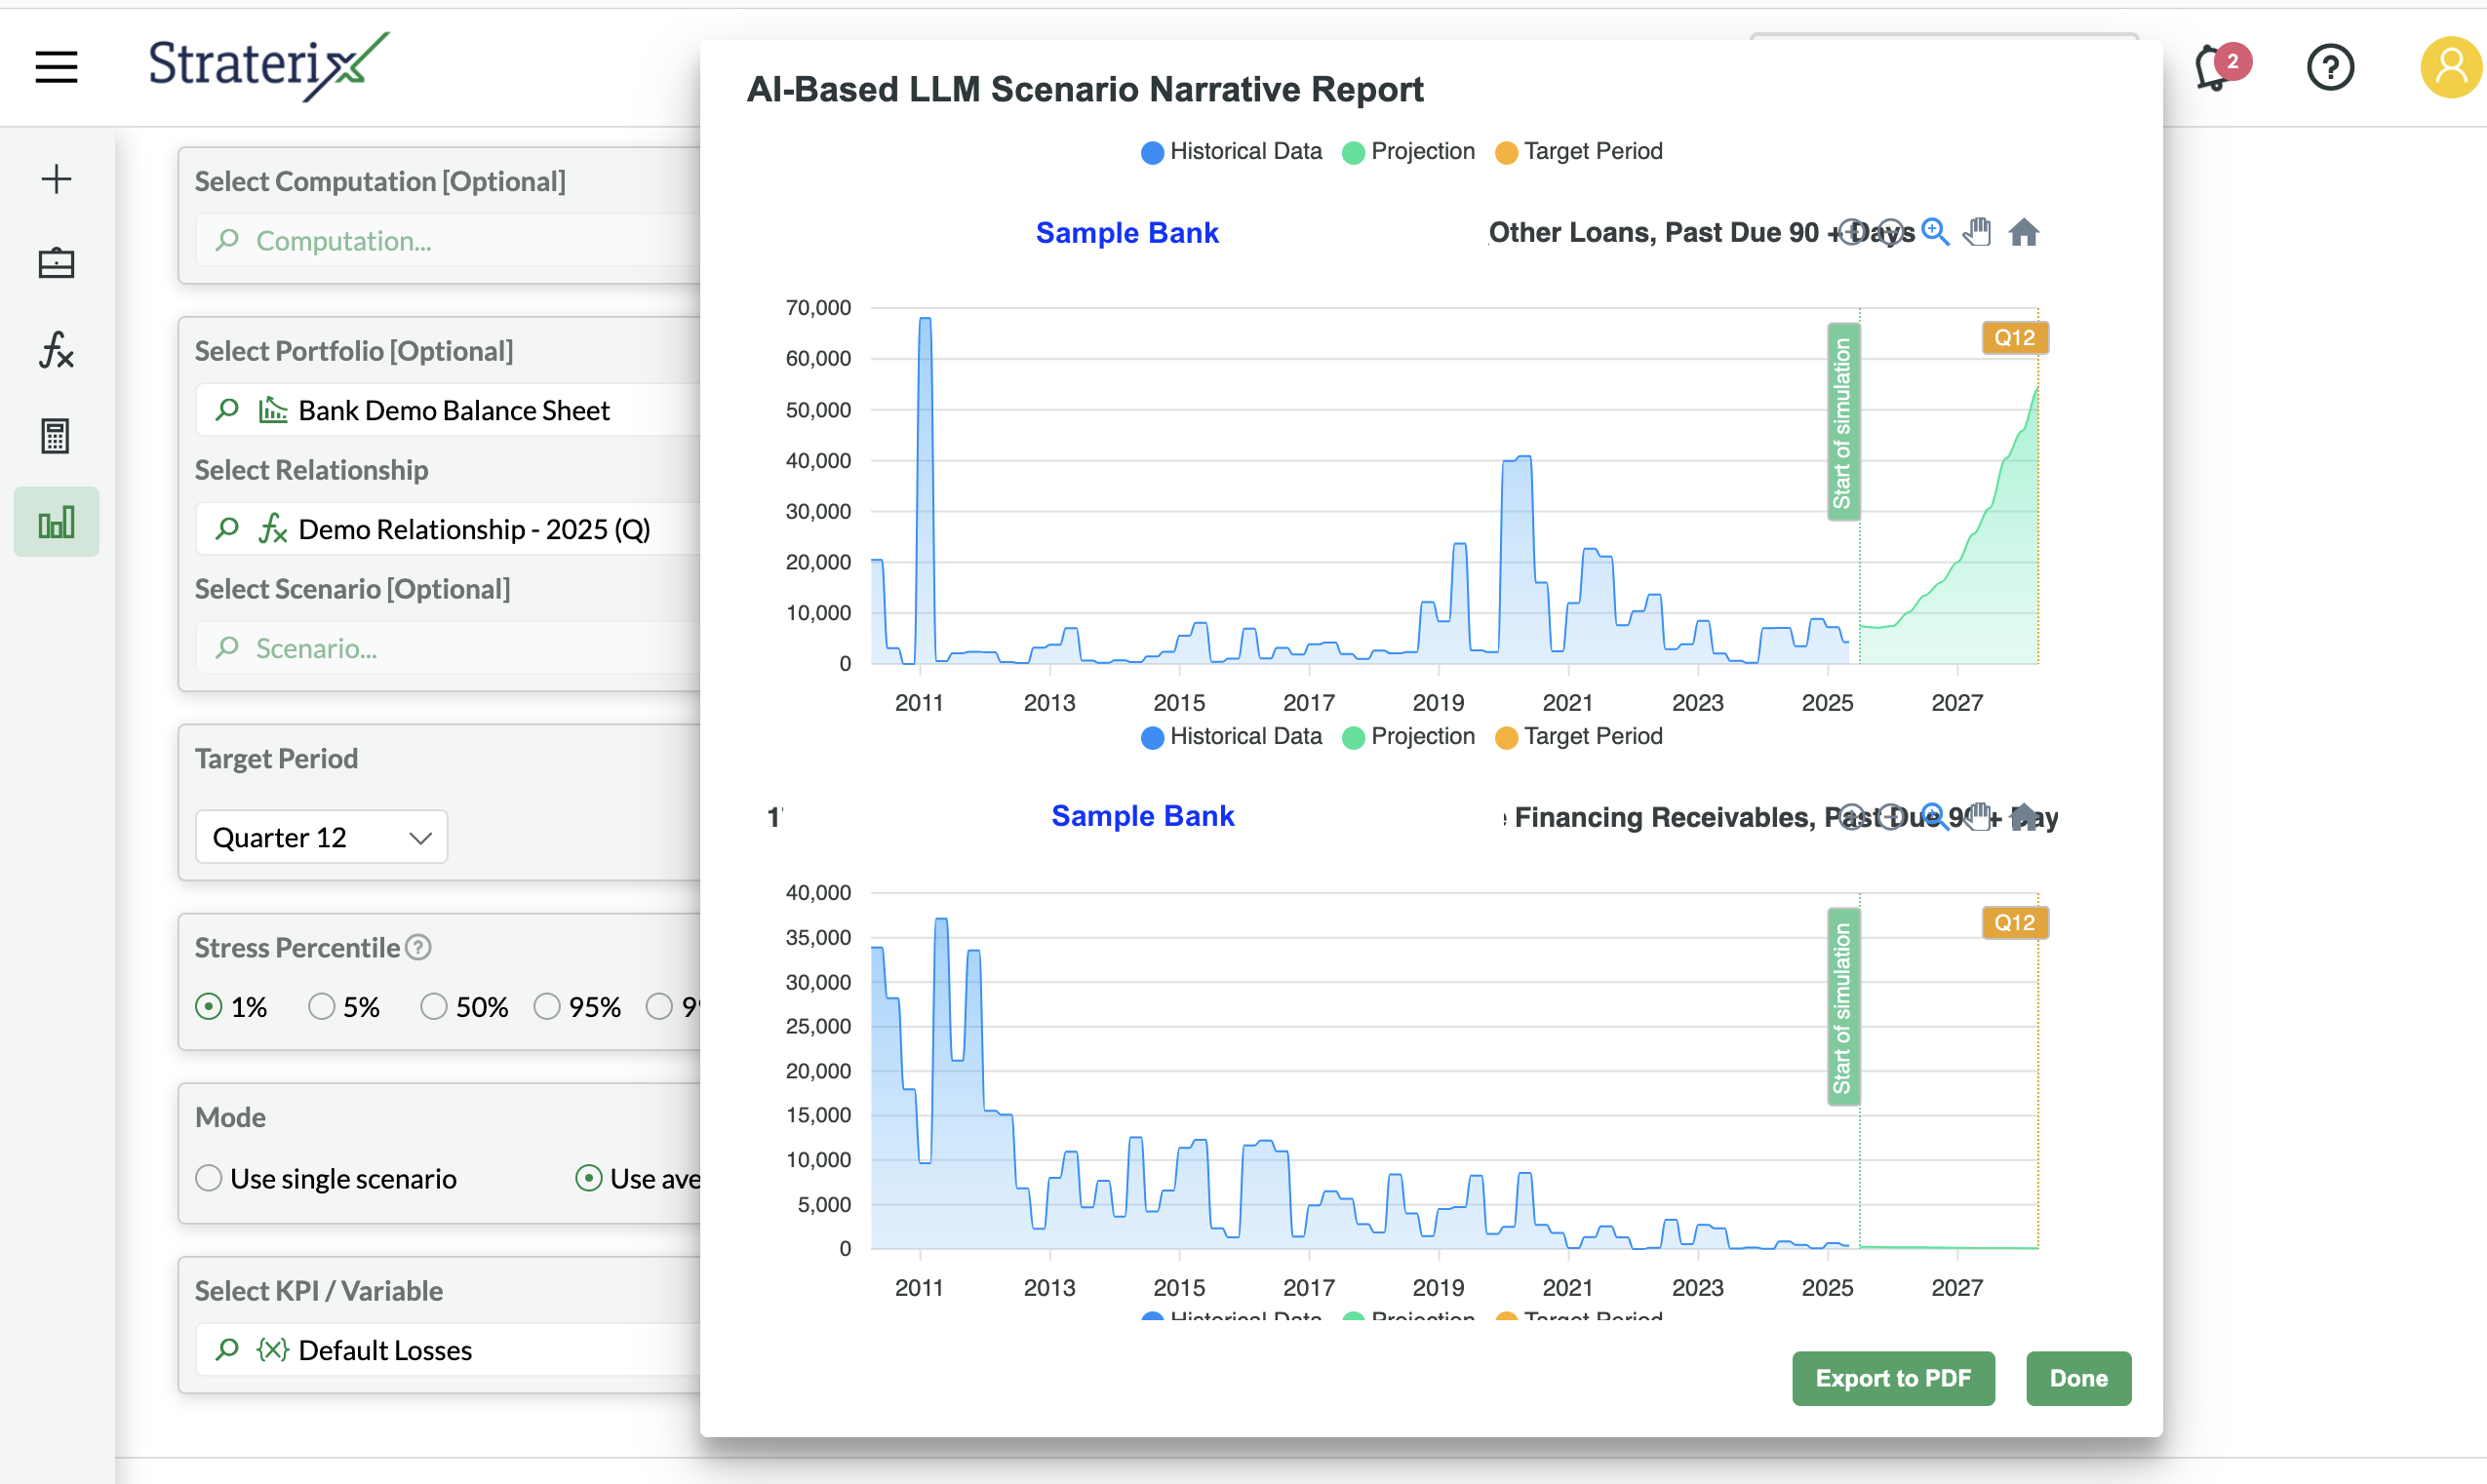Open the briefcase portfolio icon

click(56, 264)
